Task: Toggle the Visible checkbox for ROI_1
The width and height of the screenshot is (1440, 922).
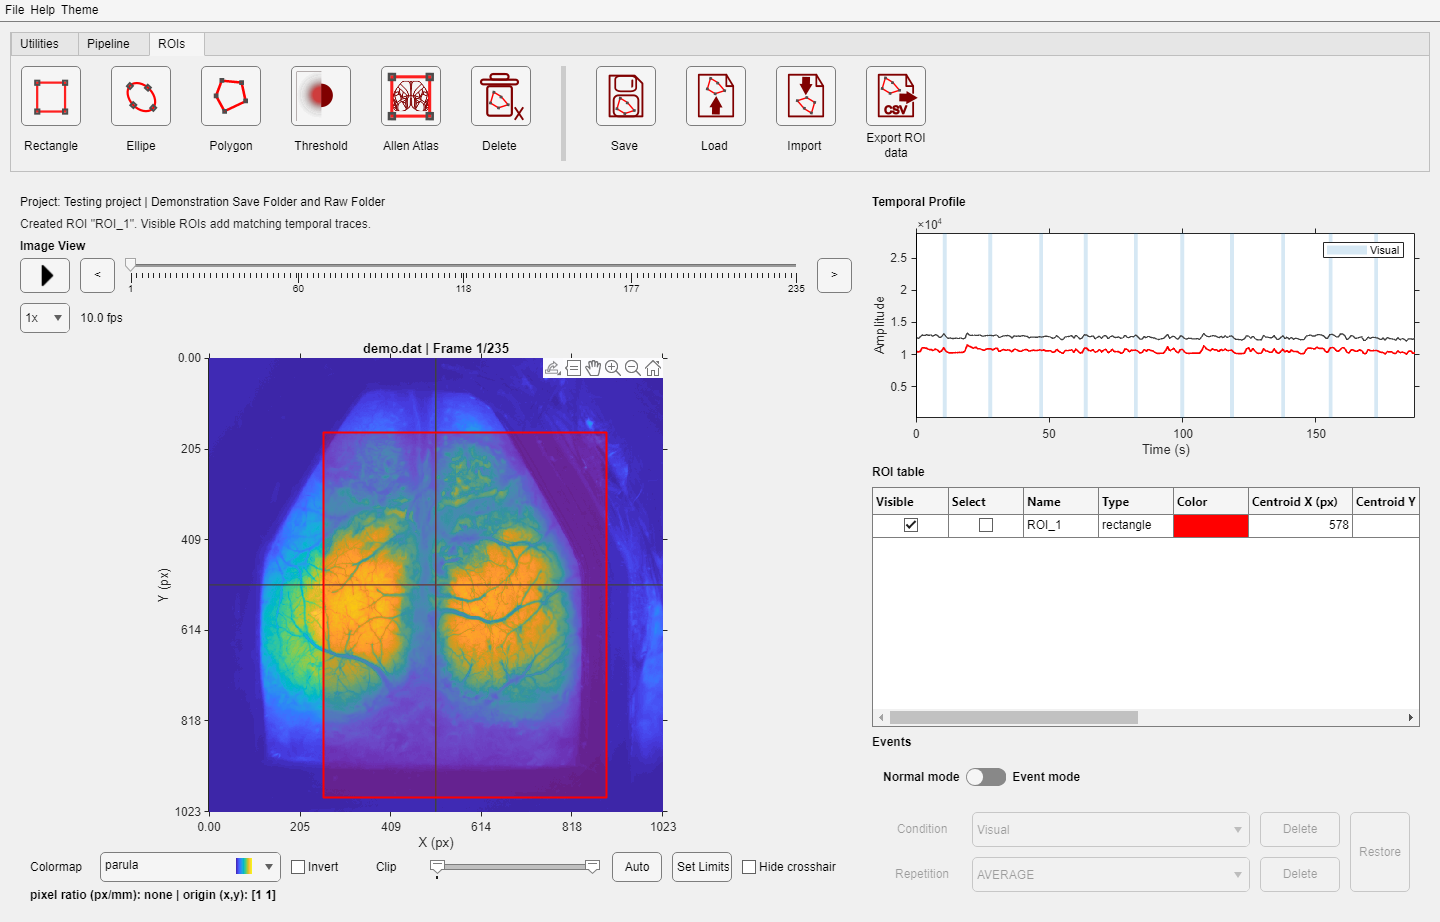Action: click(911, 525)
